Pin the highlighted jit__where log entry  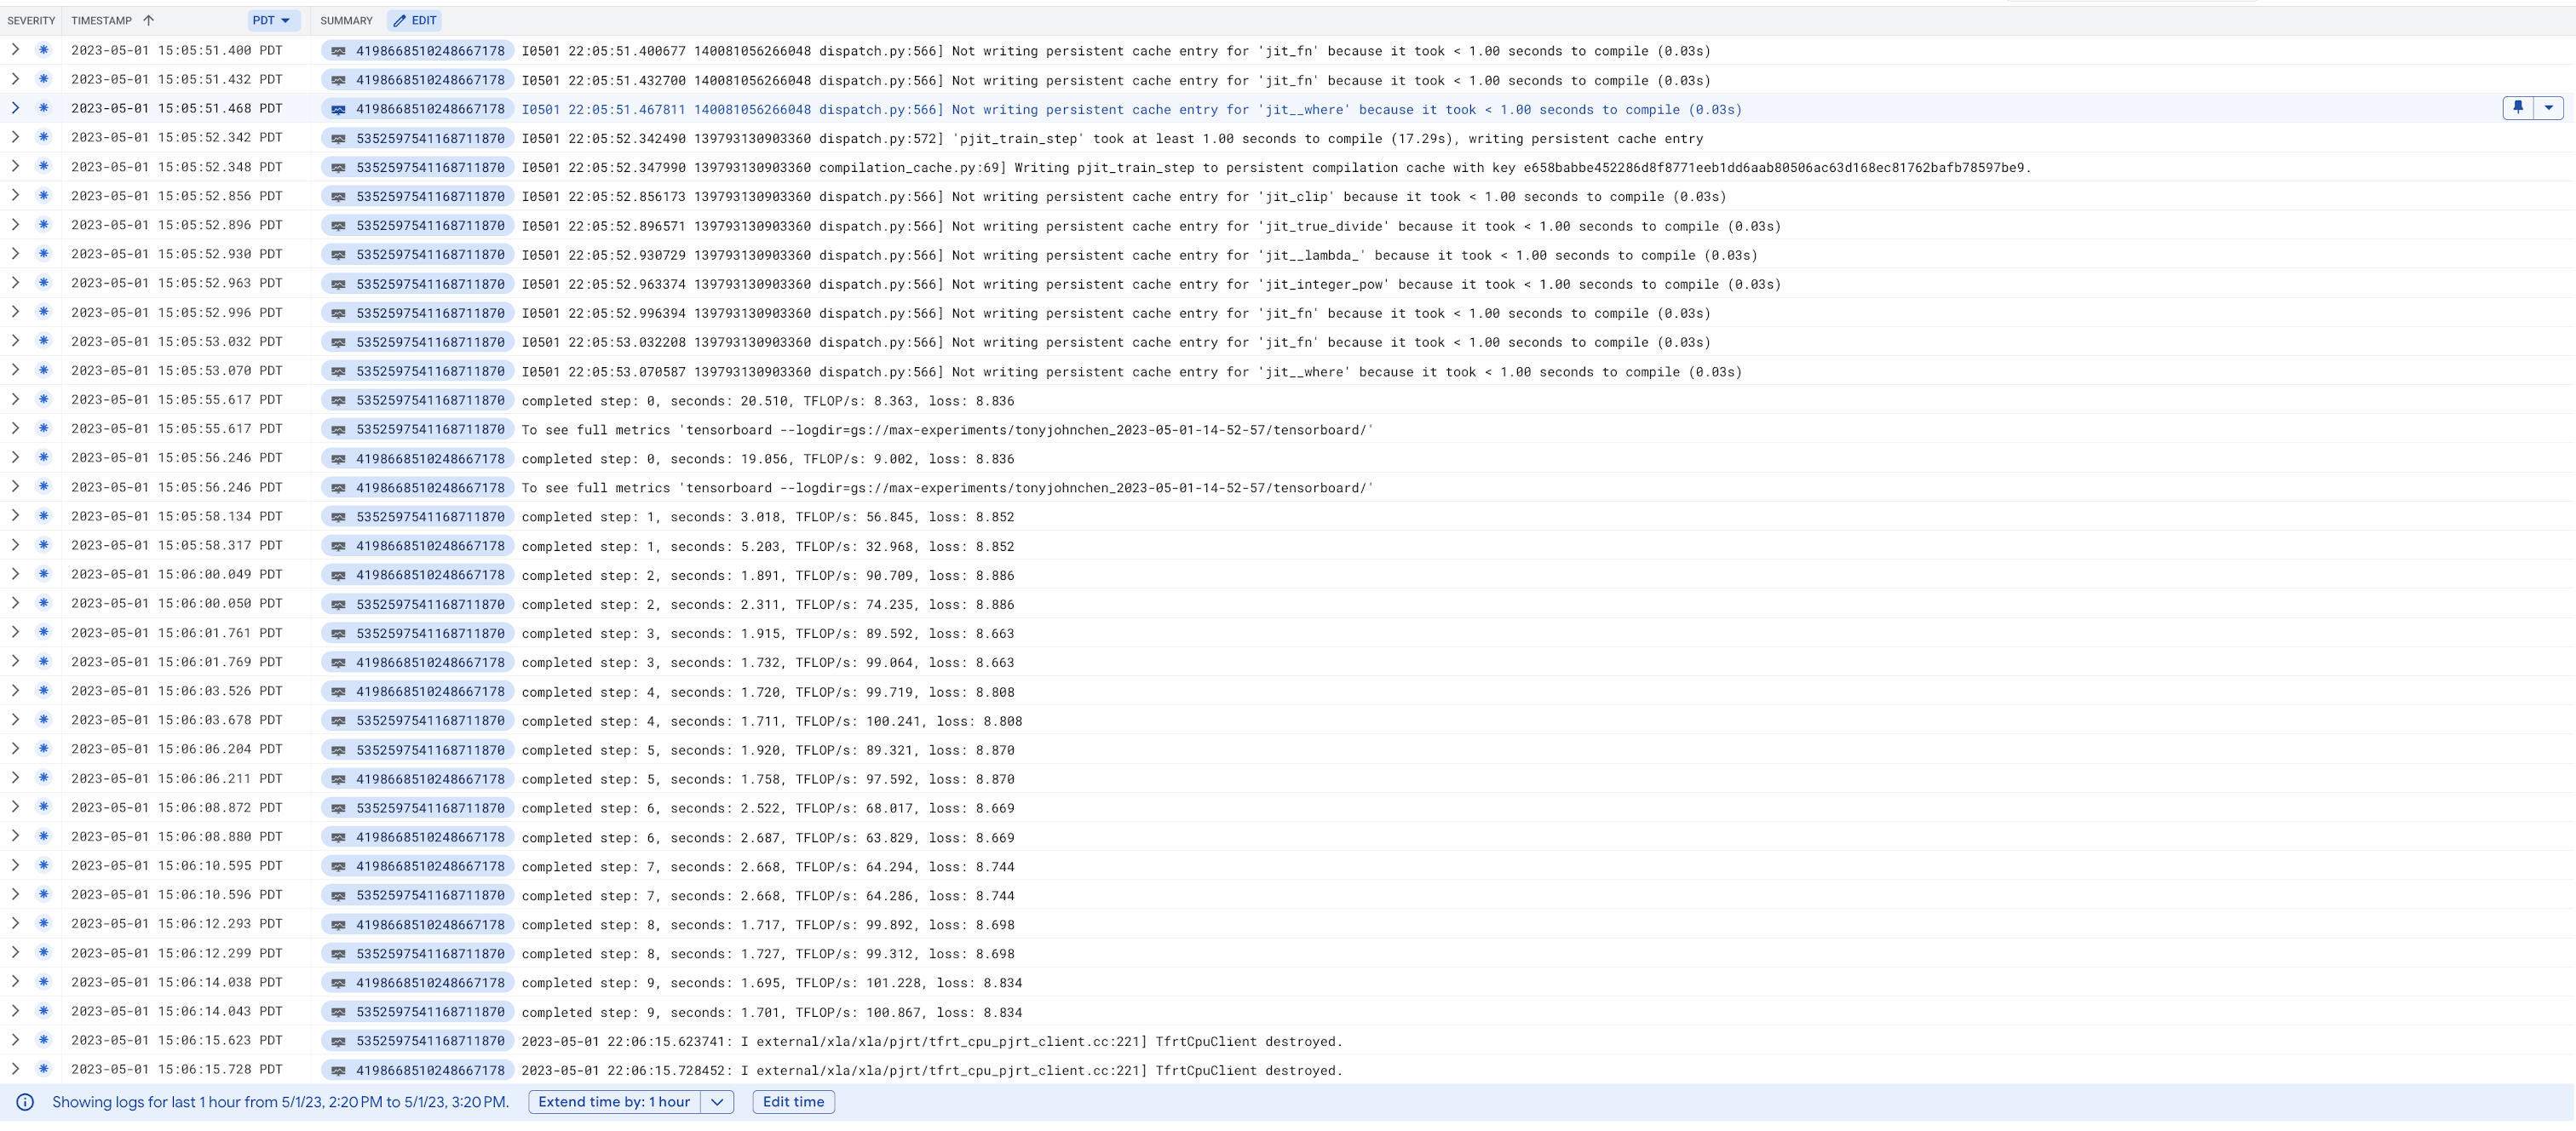click(2518, 108)
